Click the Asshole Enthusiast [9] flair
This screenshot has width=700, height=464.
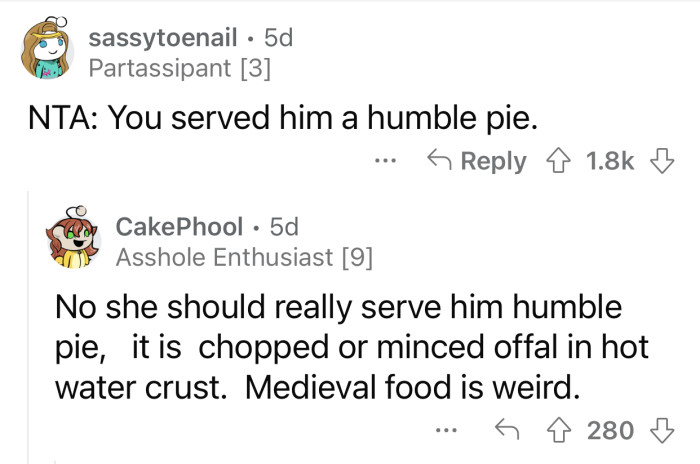244,257
